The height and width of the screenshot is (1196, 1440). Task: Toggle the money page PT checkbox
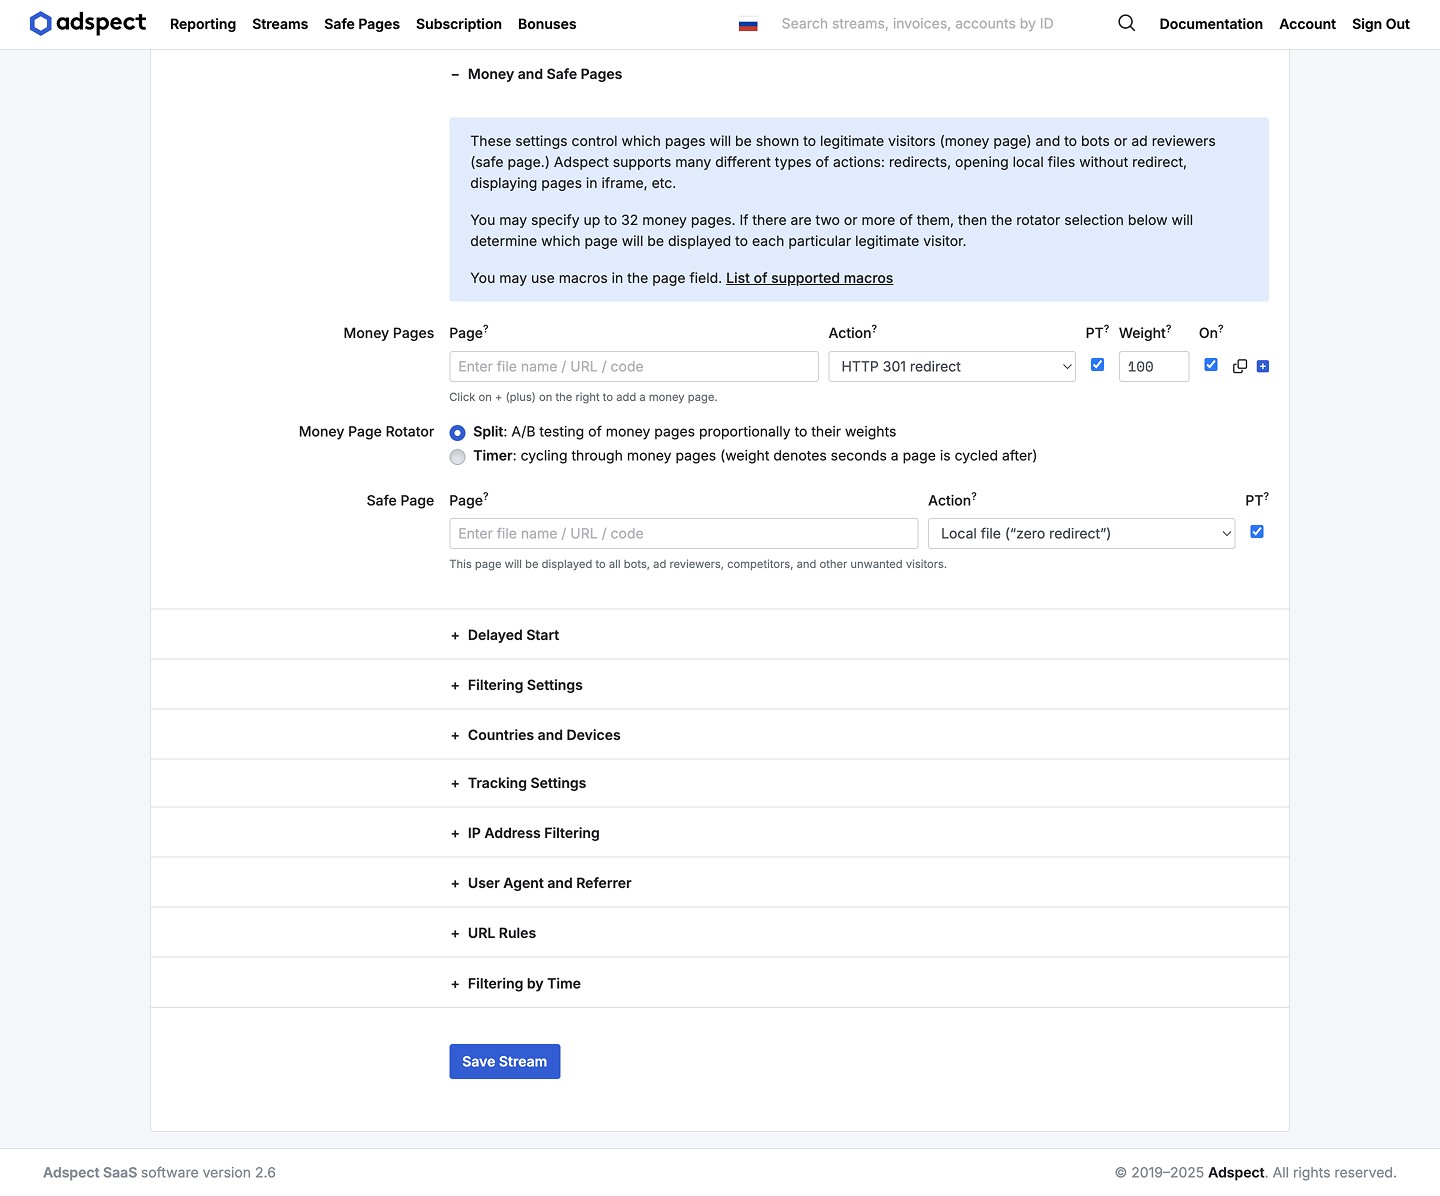(x=1097, y=365)
